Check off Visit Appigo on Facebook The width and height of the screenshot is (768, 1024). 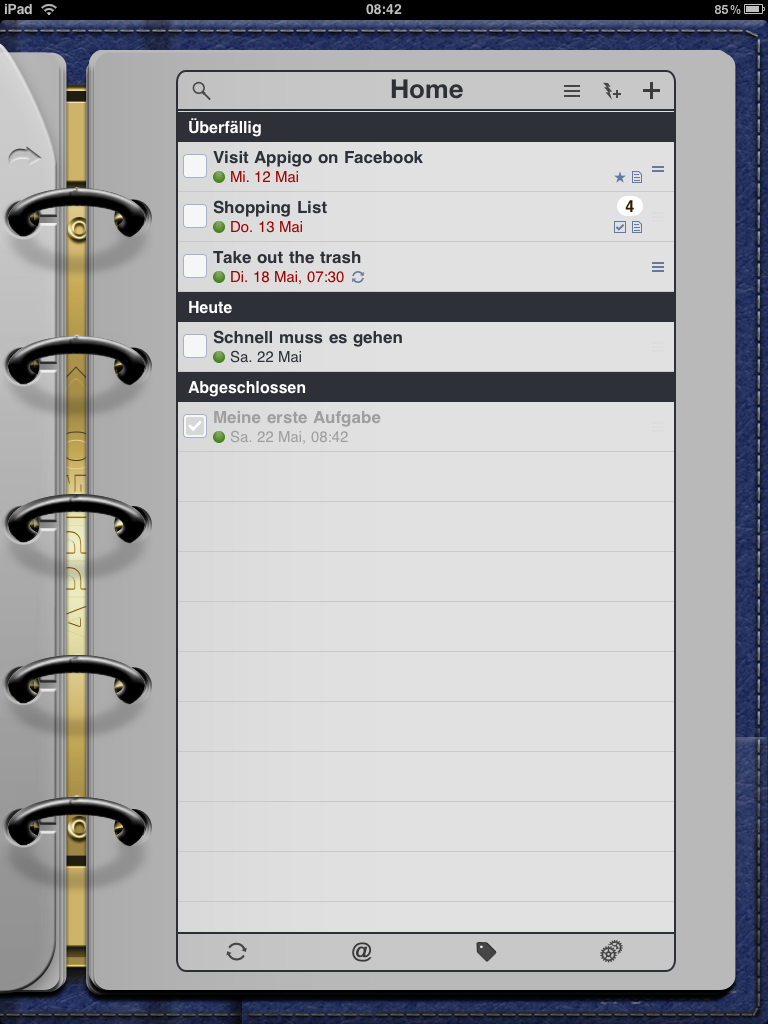click(195, 166)
